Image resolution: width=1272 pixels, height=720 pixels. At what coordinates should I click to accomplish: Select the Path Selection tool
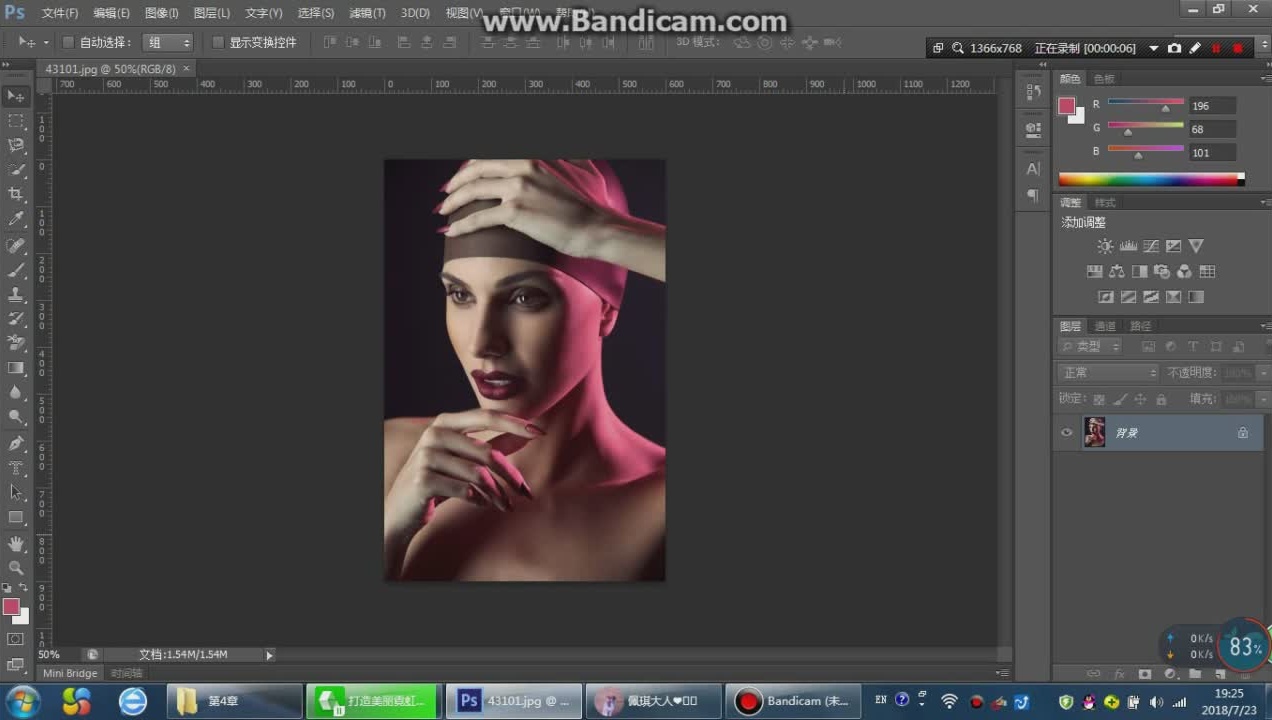point(16,492)
